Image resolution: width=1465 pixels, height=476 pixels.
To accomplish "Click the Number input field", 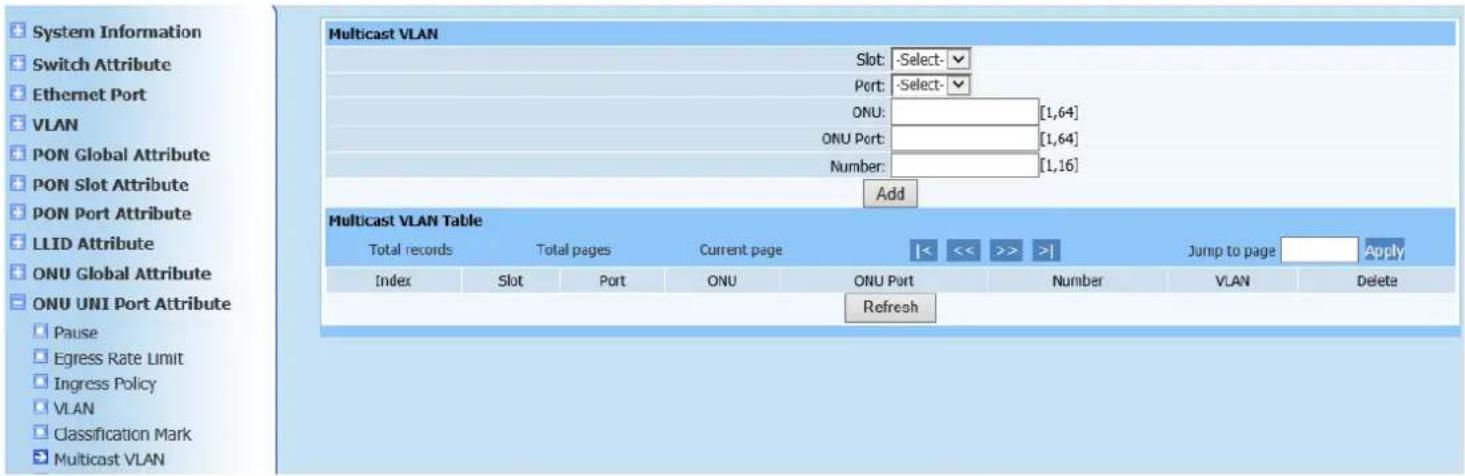I will pyautogui.click(x=964, y=166).
